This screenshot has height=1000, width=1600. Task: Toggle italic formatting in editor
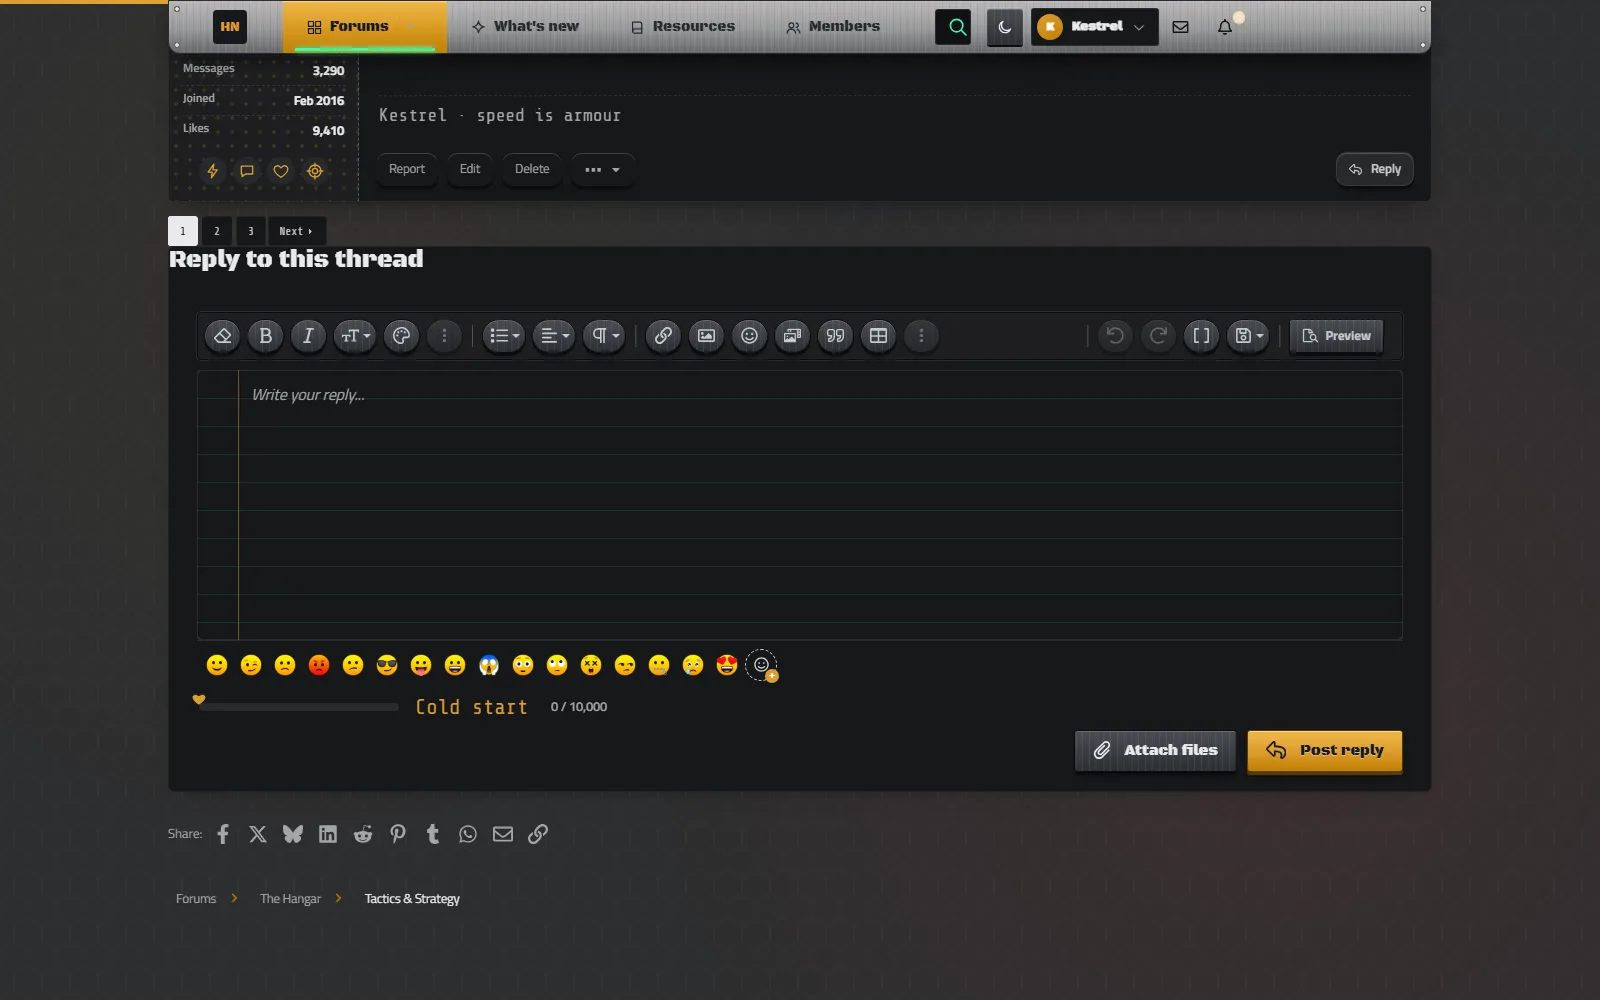click(x=308, y=336)
